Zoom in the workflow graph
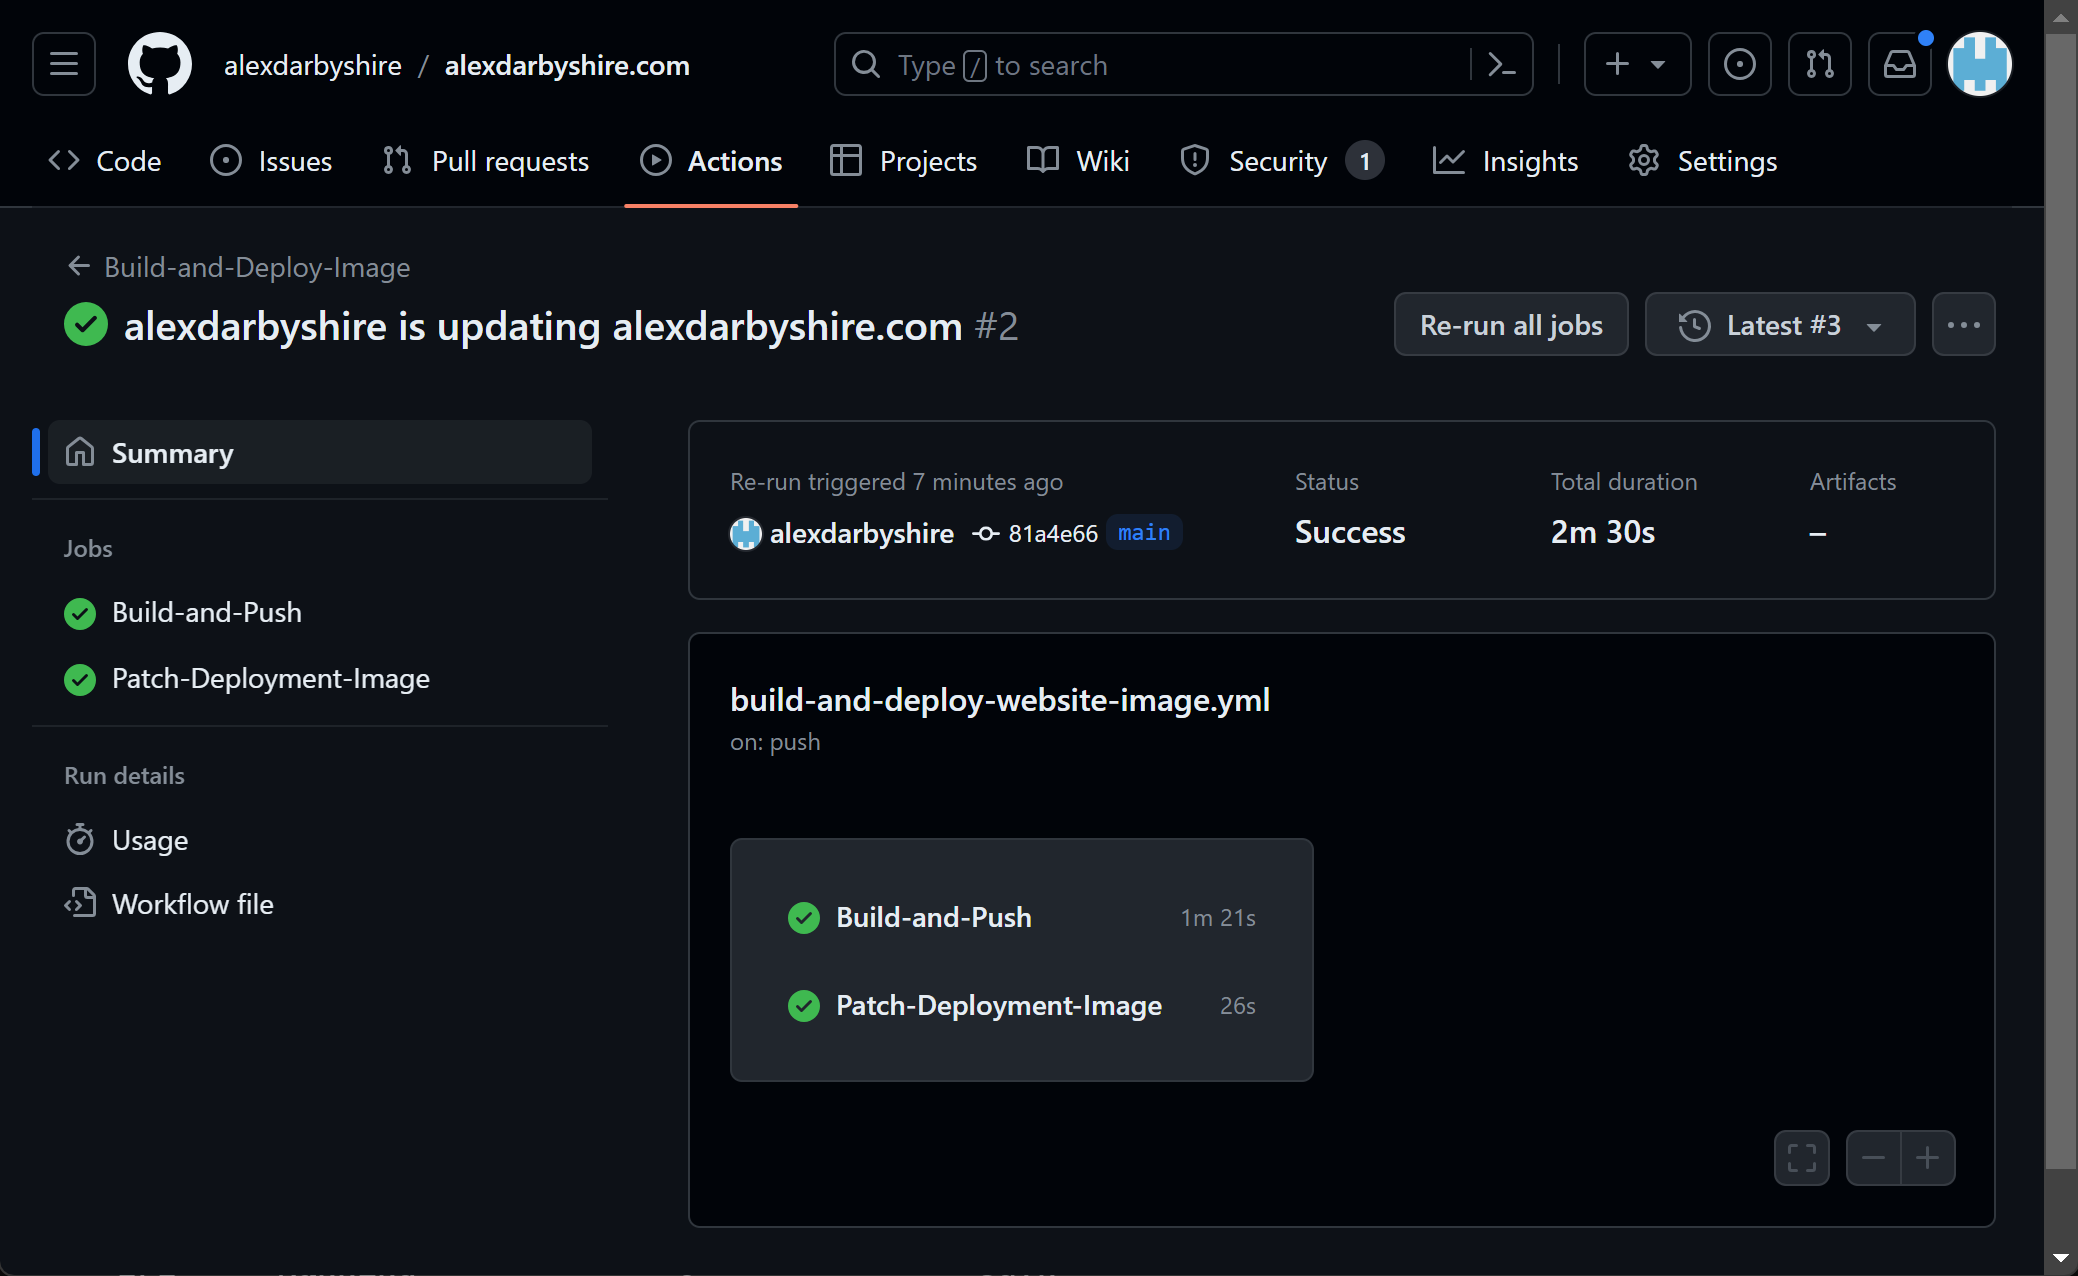The image size is (2078, 1276). coord(1928,1158)
